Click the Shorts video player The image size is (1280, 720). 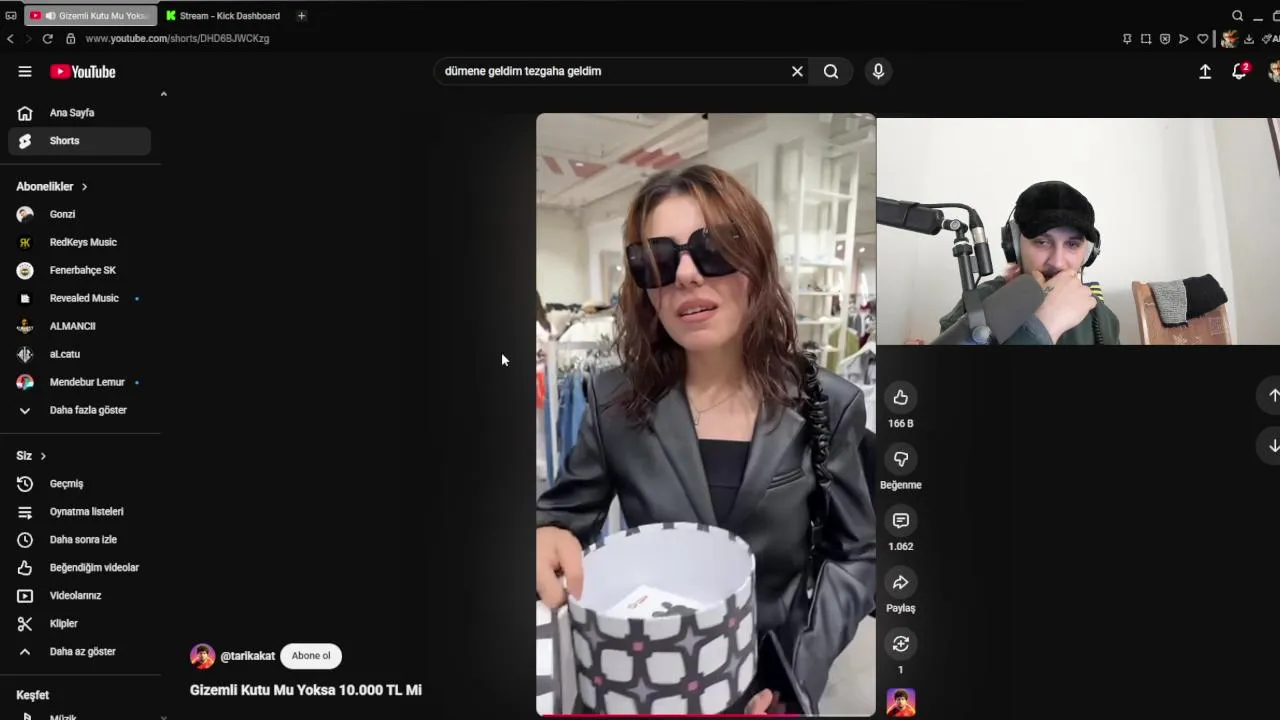706,414
